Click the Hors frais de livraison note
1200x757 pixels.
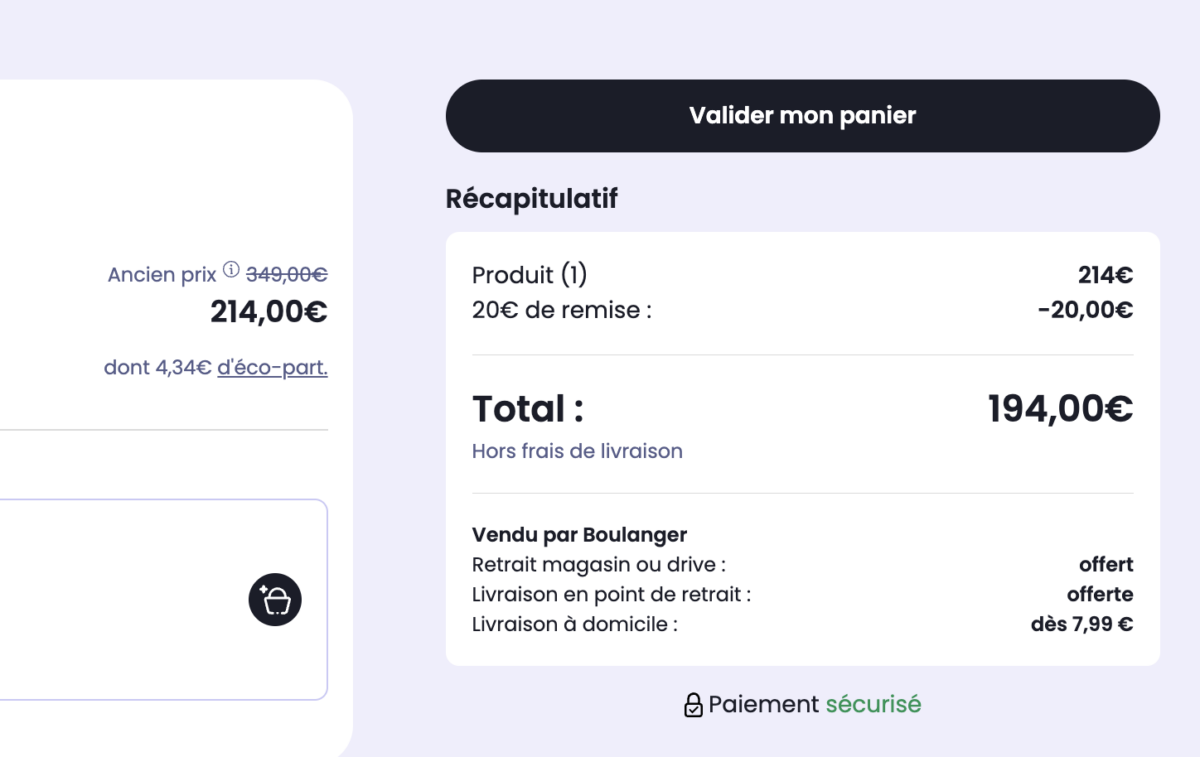point(577,451)
